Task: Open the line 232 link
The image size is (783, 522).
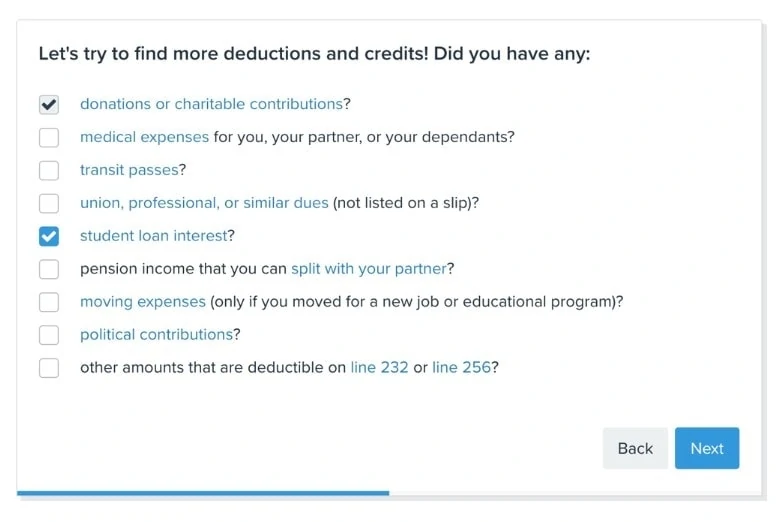Action: [x=379, y=368]
